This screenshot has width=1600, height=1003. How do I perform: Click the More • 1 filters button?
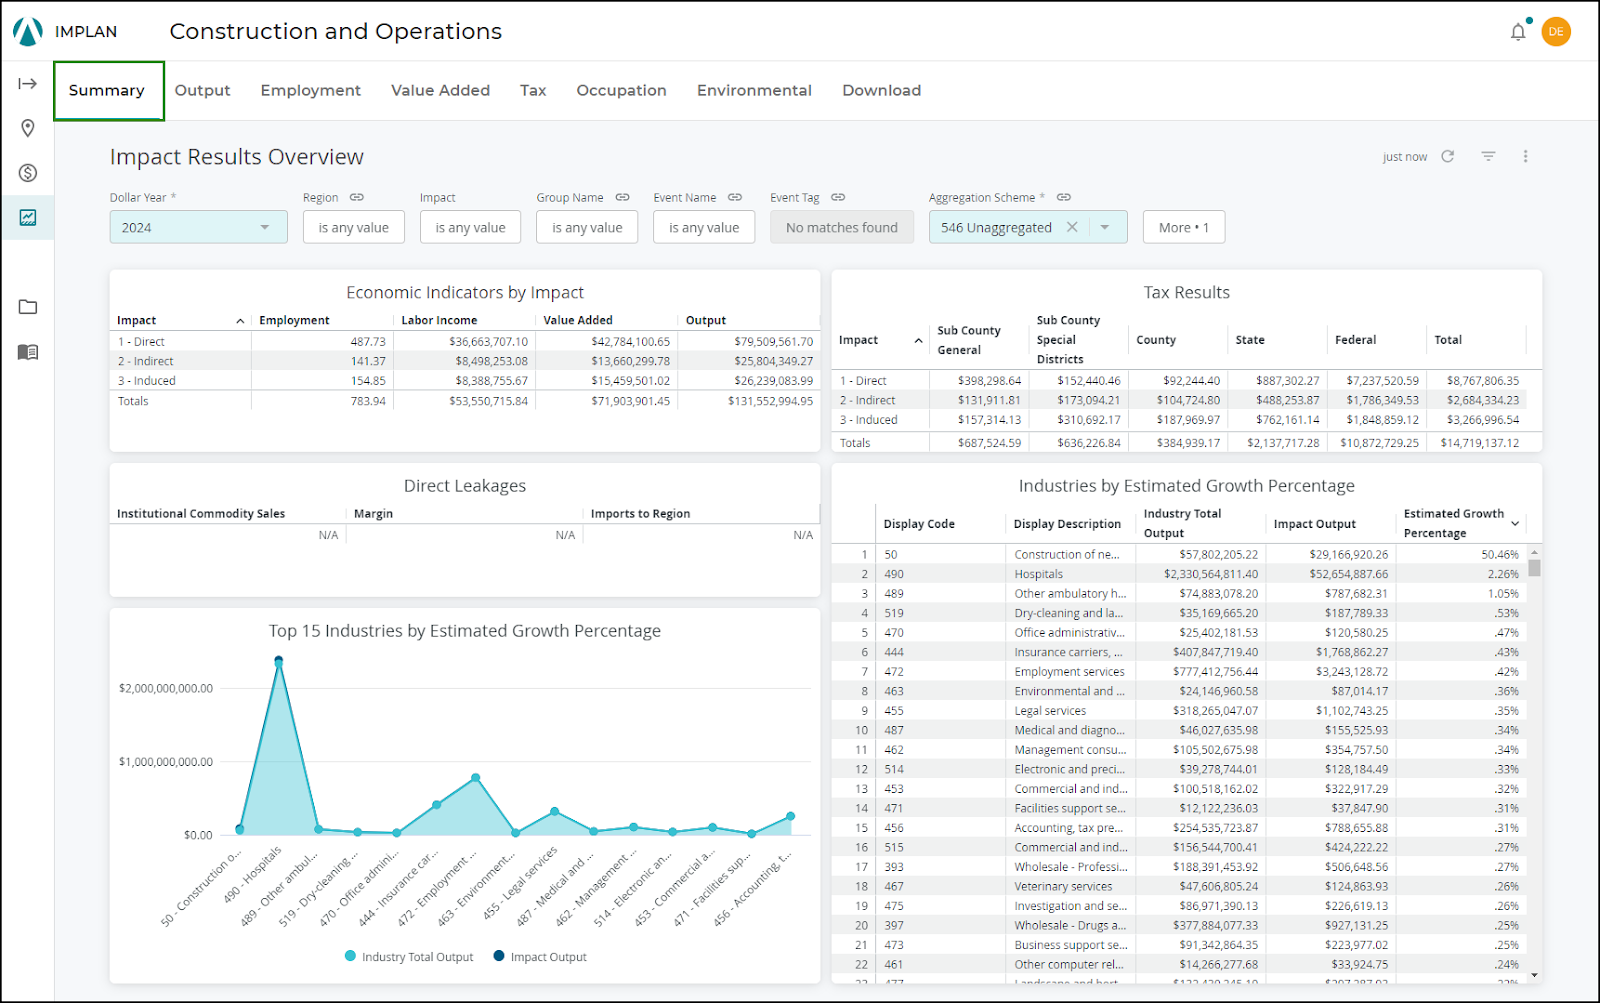click(x=1183, y=227)
